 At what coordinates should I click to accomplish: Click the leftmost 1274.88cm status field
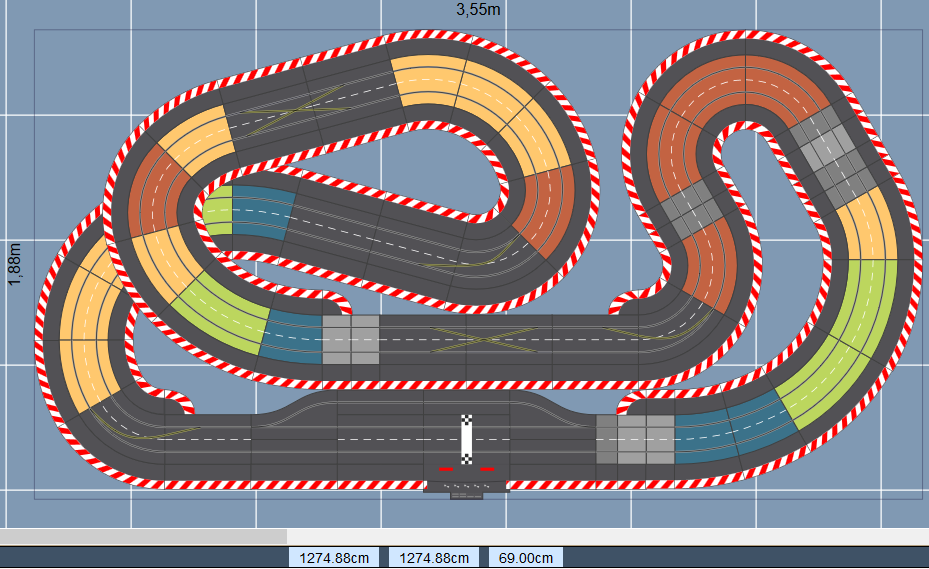pos(334,558)
